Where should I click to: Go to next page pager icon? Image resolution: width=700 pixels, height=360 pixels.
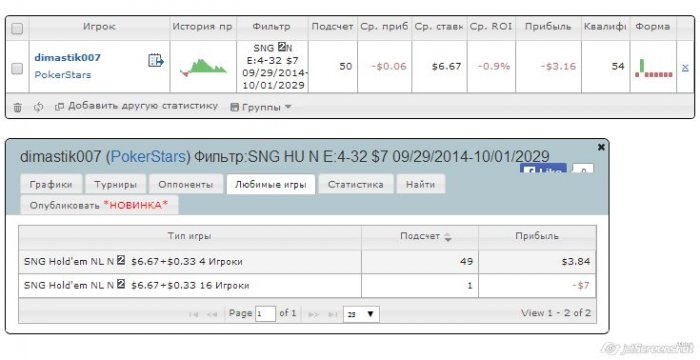(314, 314)
